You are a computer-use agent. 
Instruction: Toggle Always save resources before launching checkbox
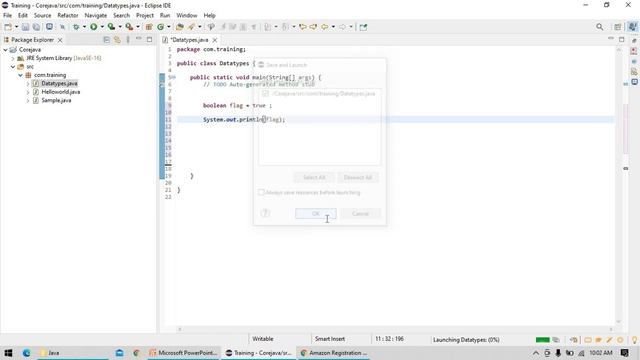click(261, 192)
